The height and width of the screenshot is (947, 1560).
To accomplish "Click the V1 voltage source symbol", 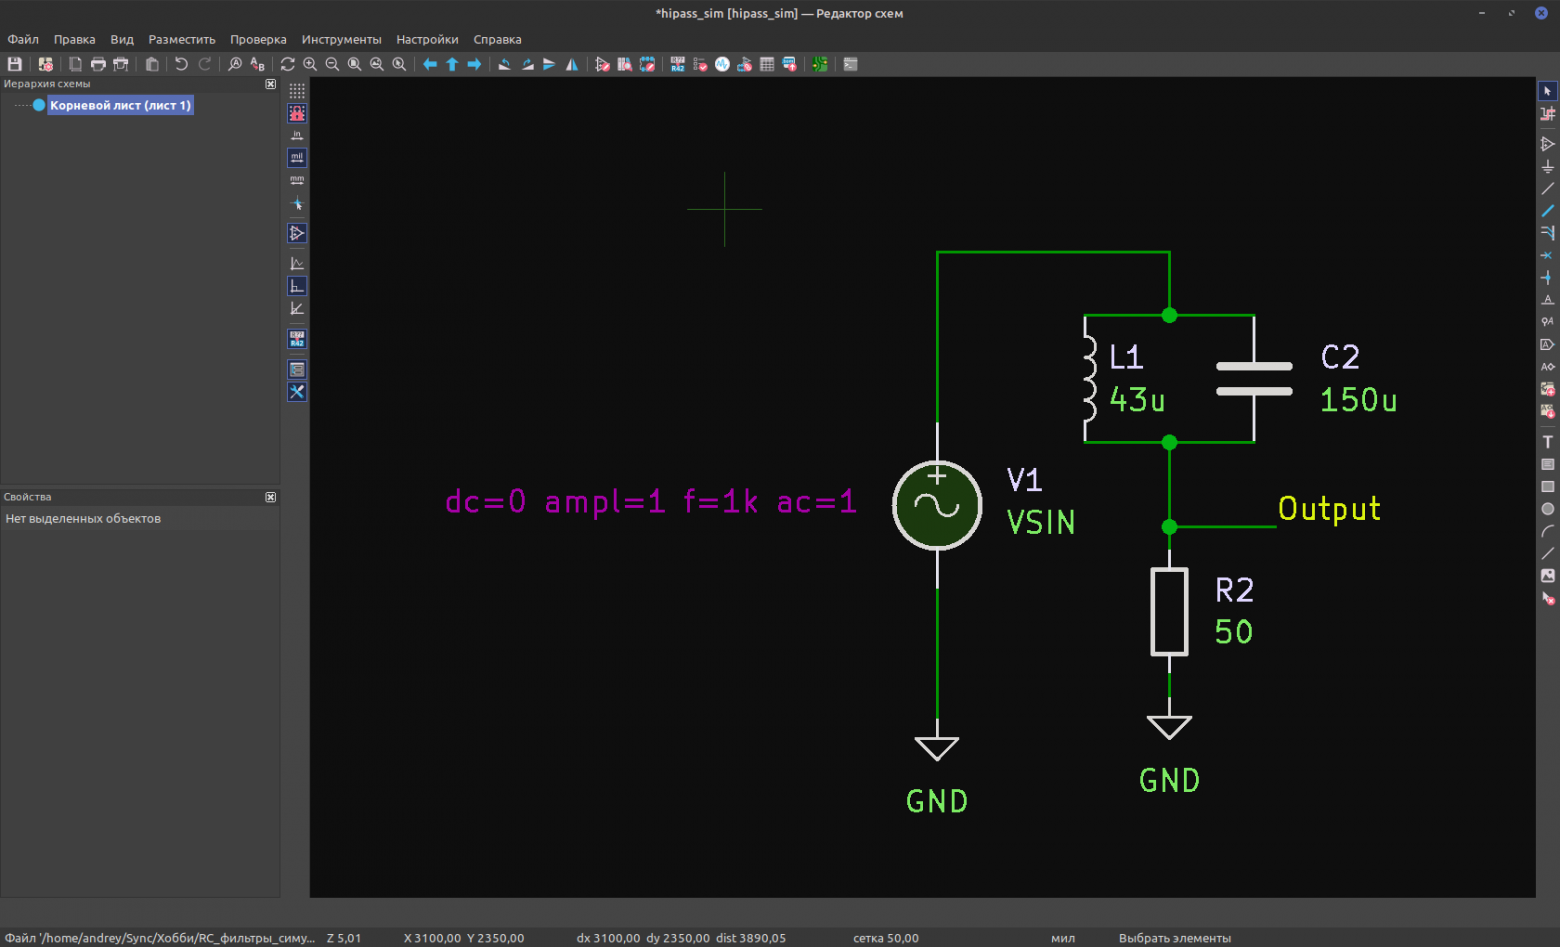I will pyautogui.click(x=937, y=505).
